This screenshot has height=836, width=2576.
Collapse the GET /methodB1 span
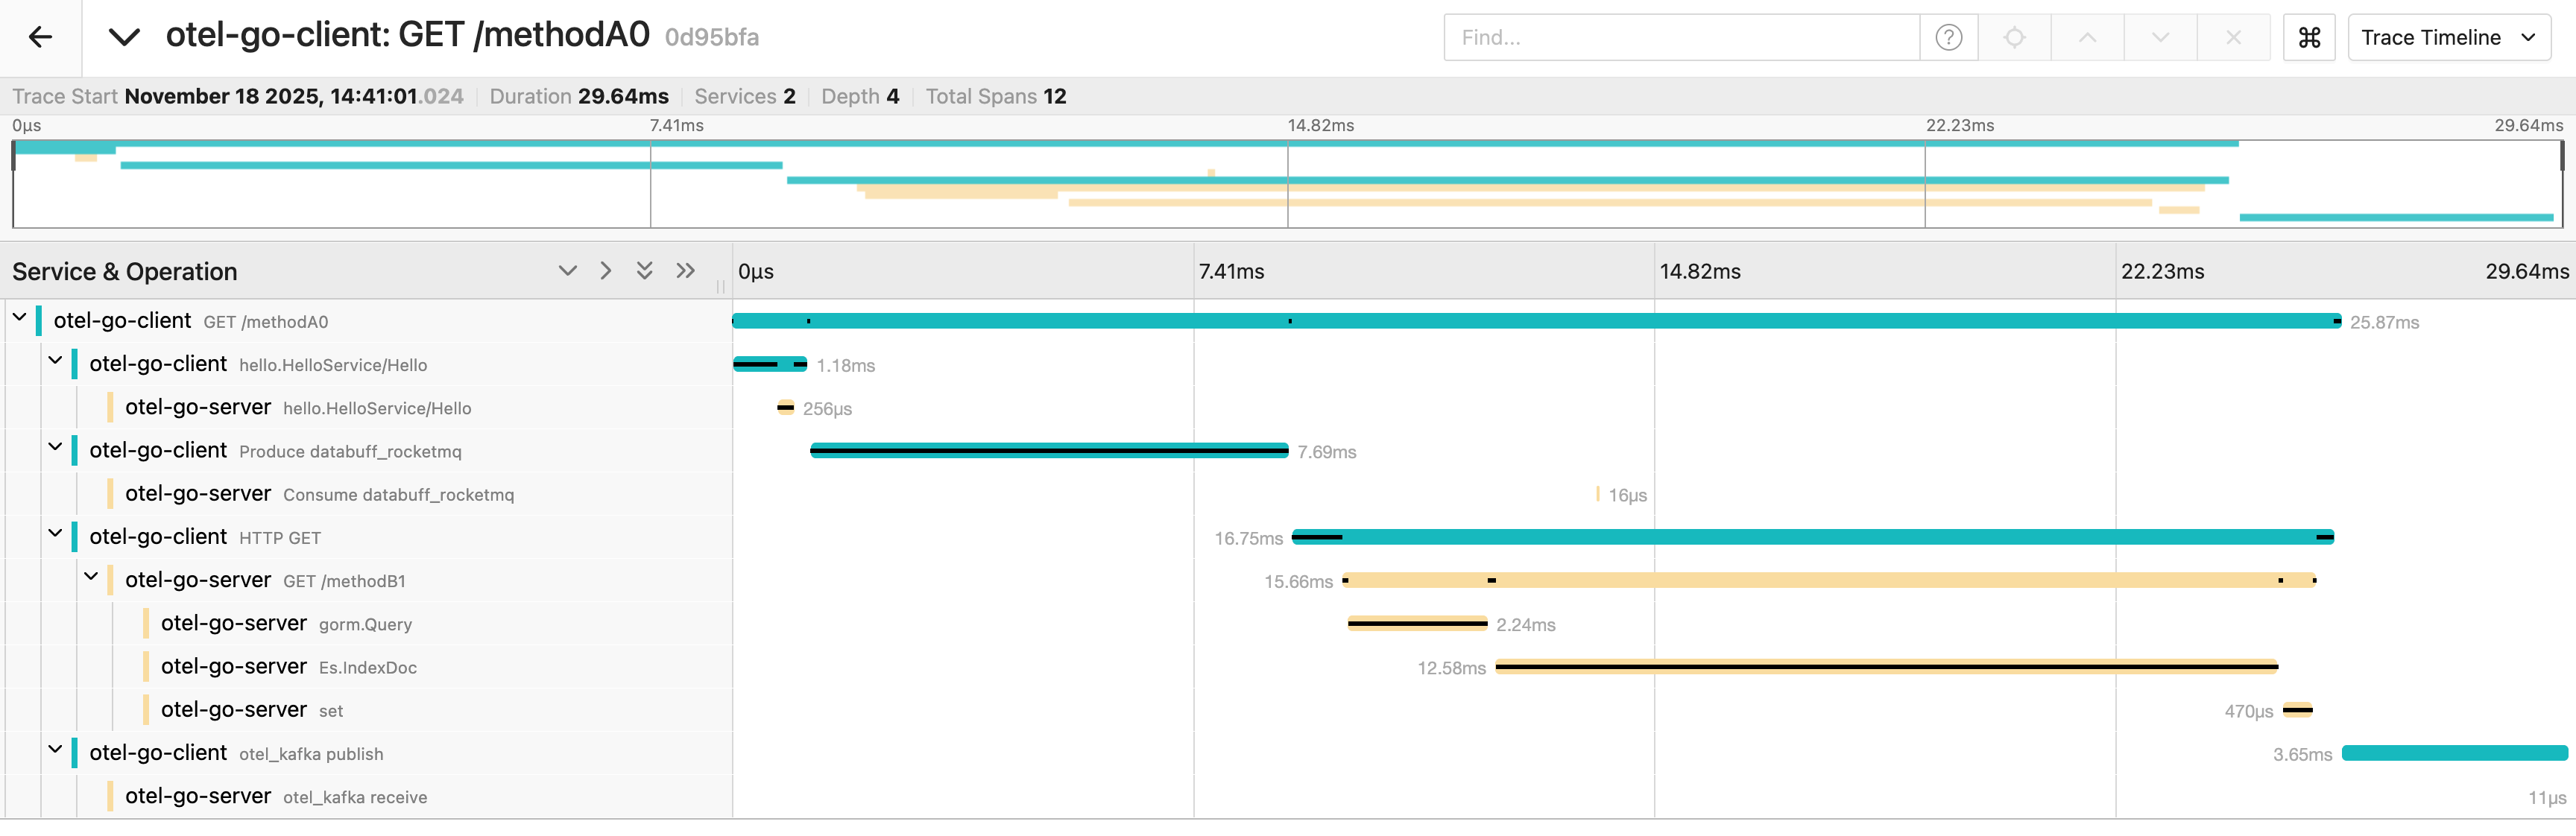tap(91, 577)
